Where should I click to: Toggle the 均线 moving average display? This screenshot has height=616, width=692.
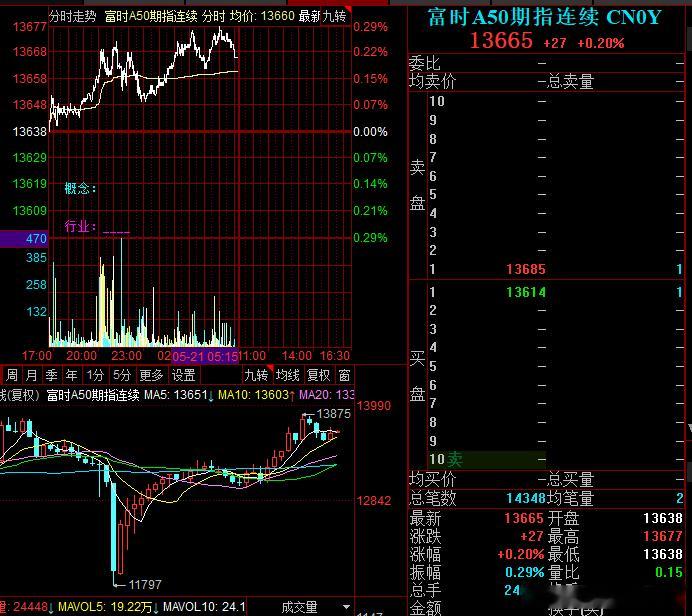click(288, 376)
